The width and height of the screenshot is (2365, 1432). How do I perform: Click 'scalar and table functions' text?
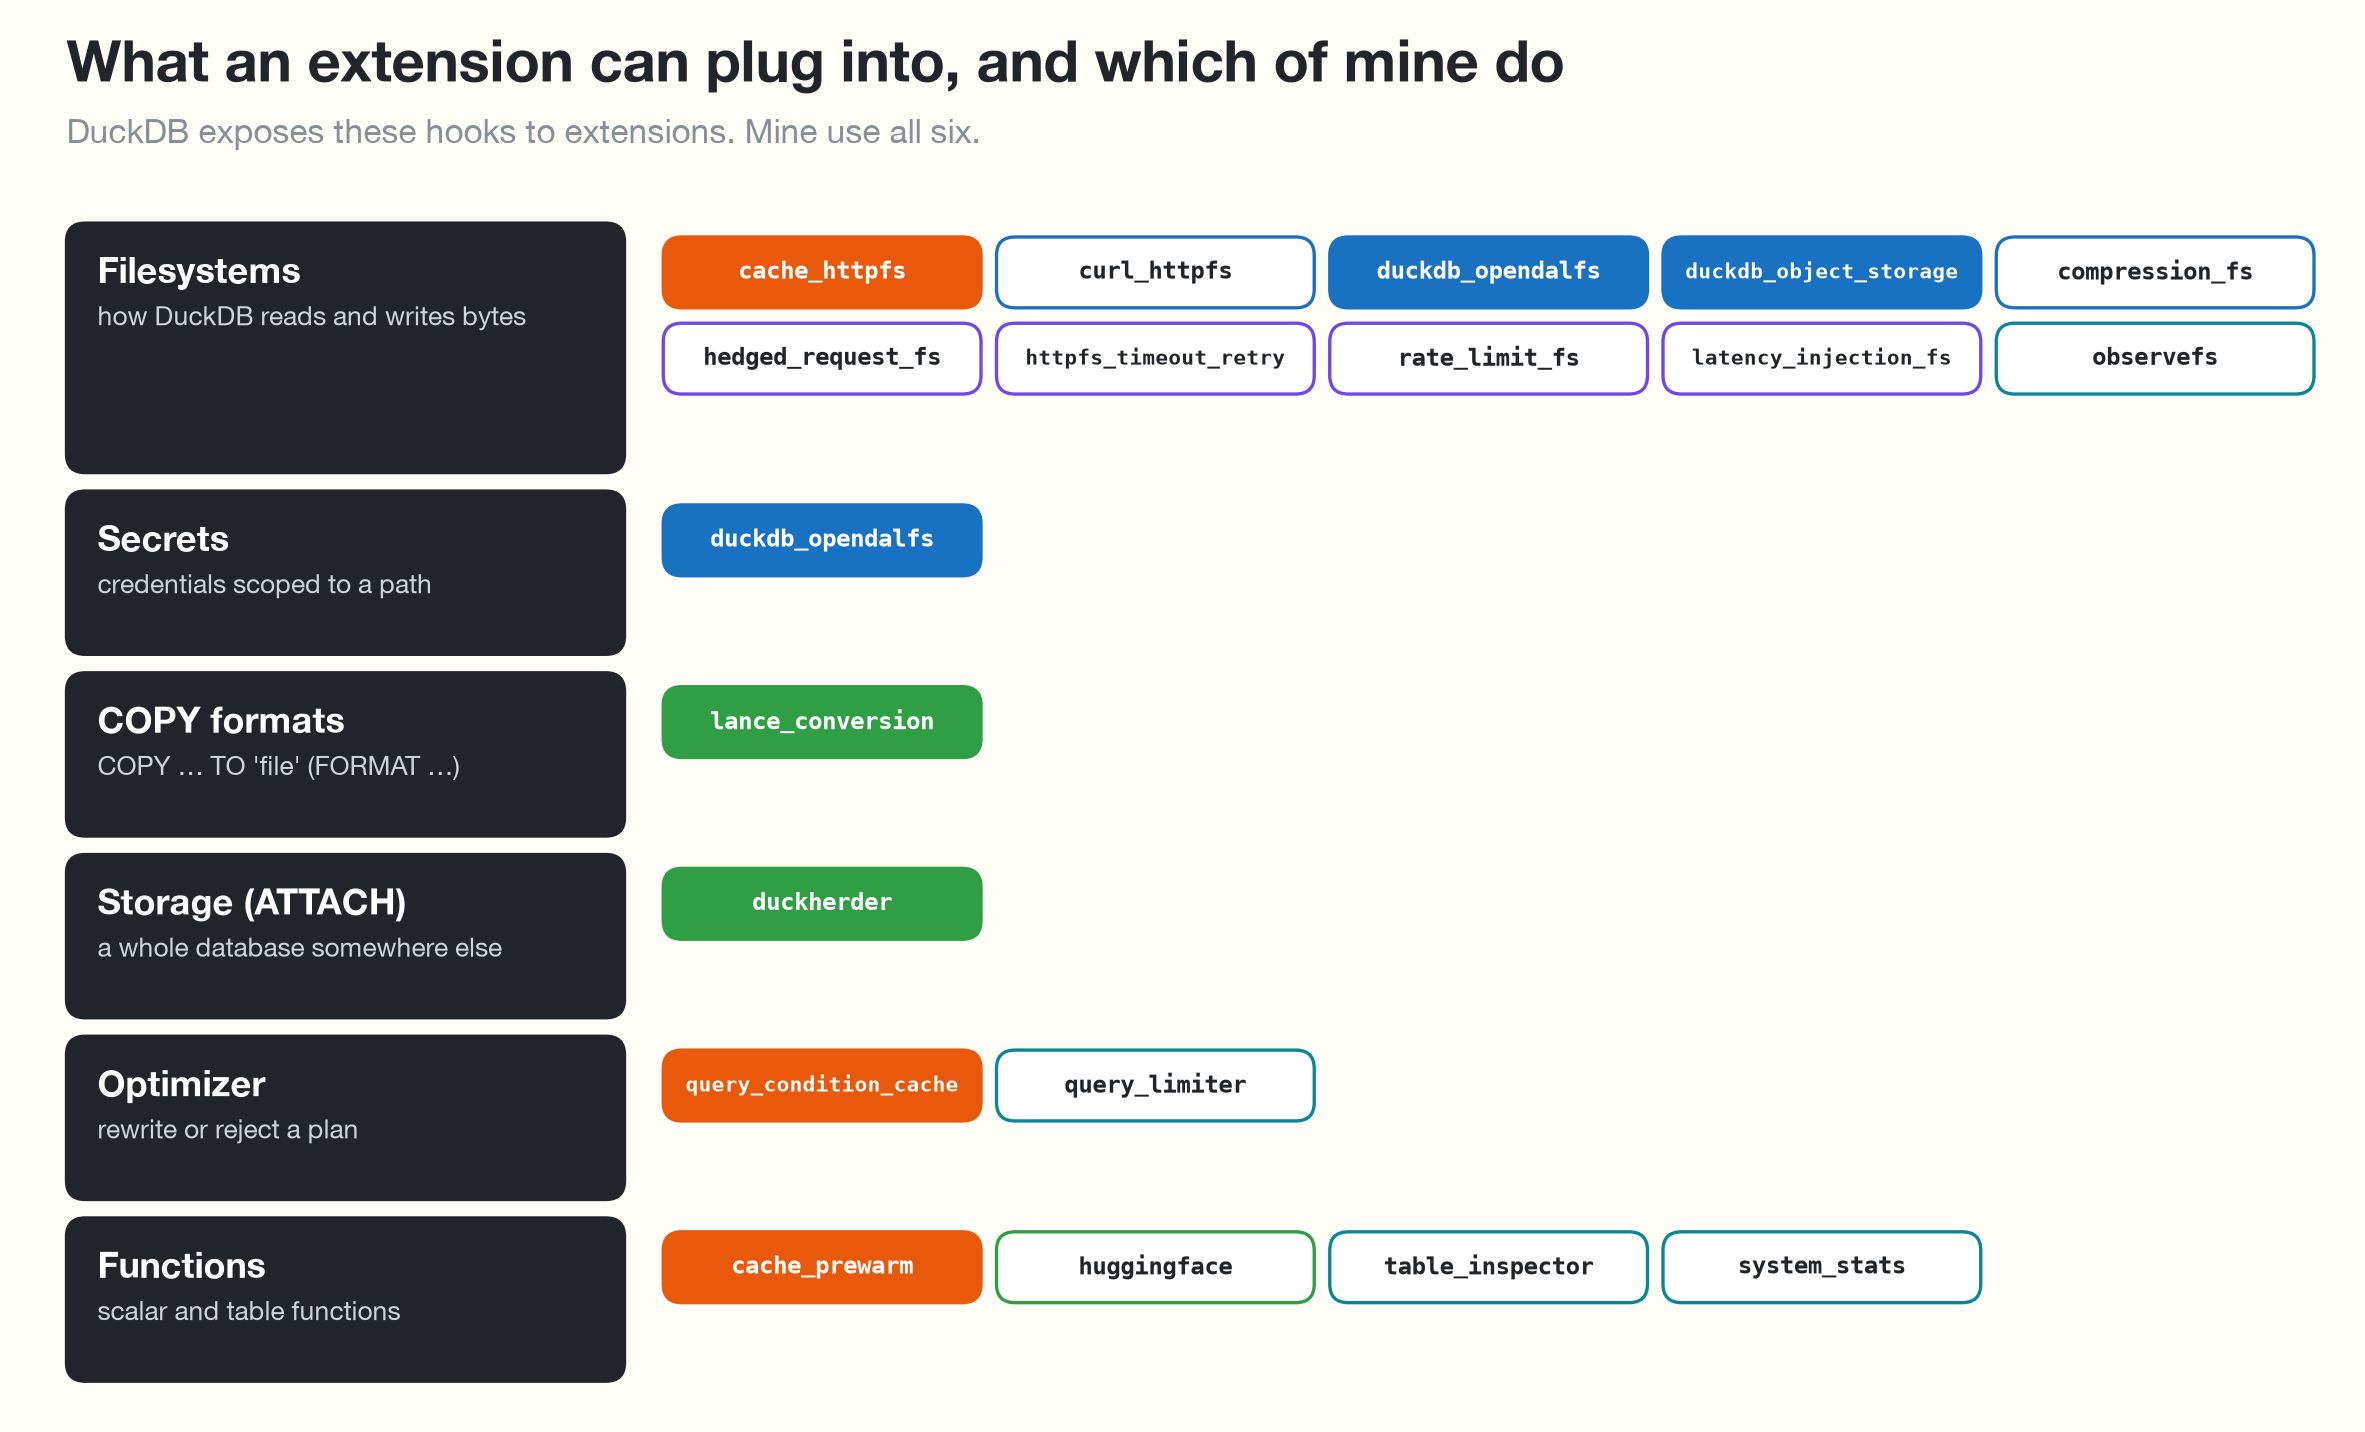[248, 1311]
